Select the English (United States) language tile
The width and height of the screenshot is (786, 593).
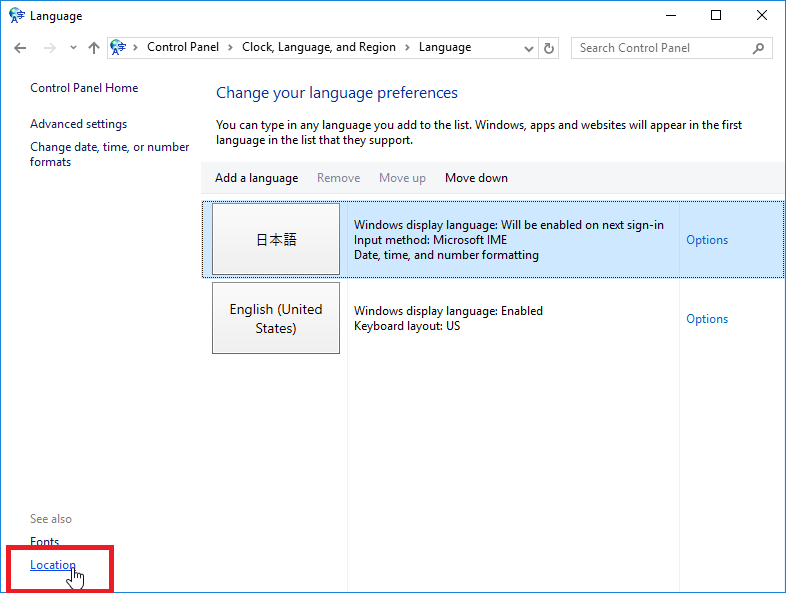coord(276,318)
